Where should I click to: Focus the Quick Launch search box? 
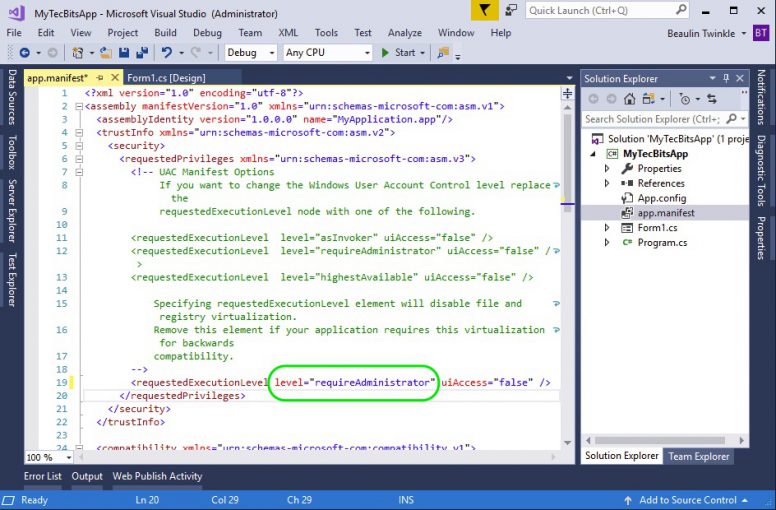pyautogui.click(x=608, y=10)
